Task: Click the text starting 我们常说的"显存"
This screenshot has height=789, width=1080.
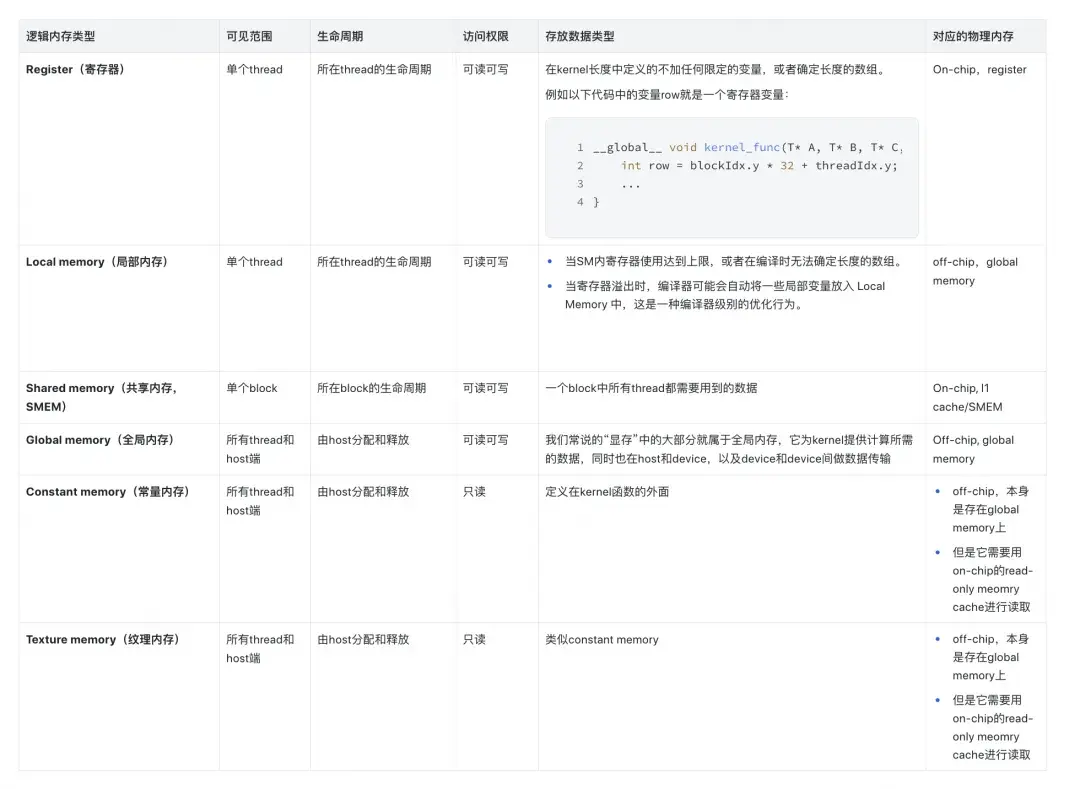Action: (x=729, y=449)
